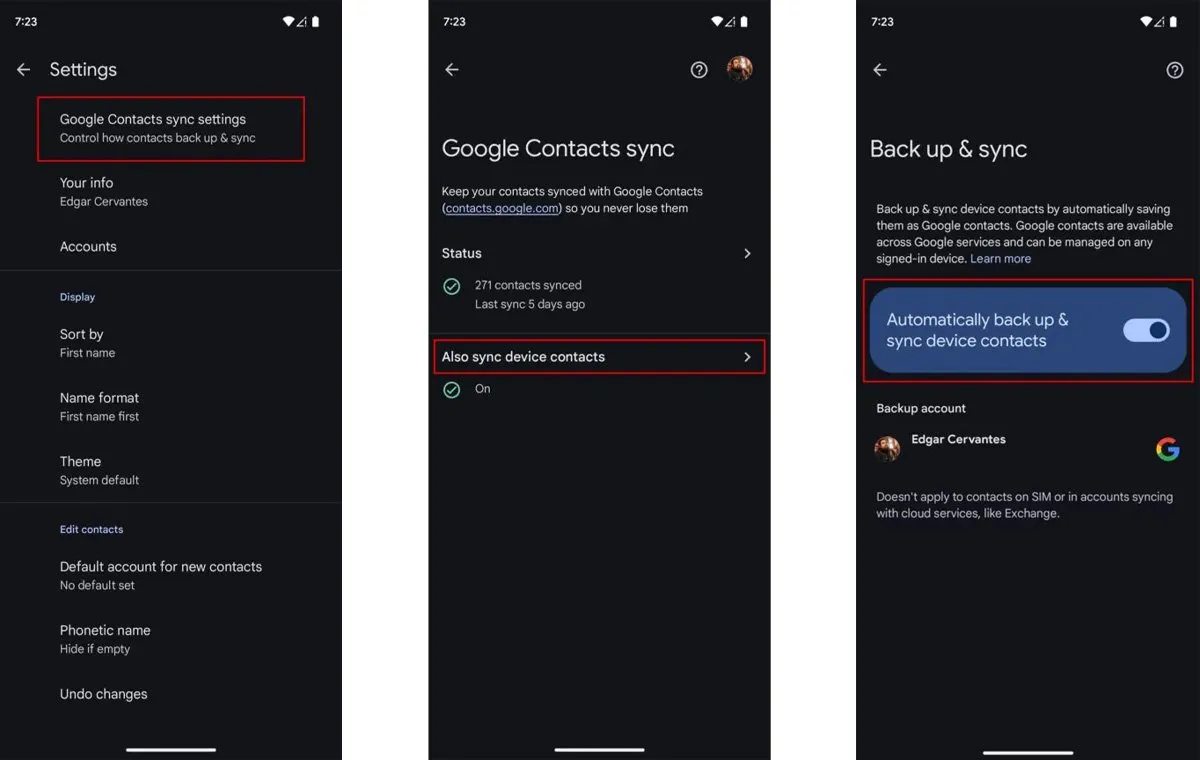This screenshot has width=1200, height=760.
Task: Tap the Learn more link
Action: pyautogui.click(x=1000, y=259)
